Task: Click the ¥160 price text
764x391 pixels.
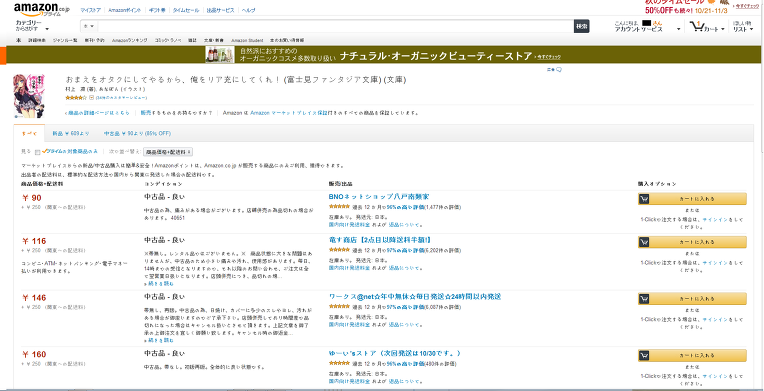Action: (x=34, y=354)
